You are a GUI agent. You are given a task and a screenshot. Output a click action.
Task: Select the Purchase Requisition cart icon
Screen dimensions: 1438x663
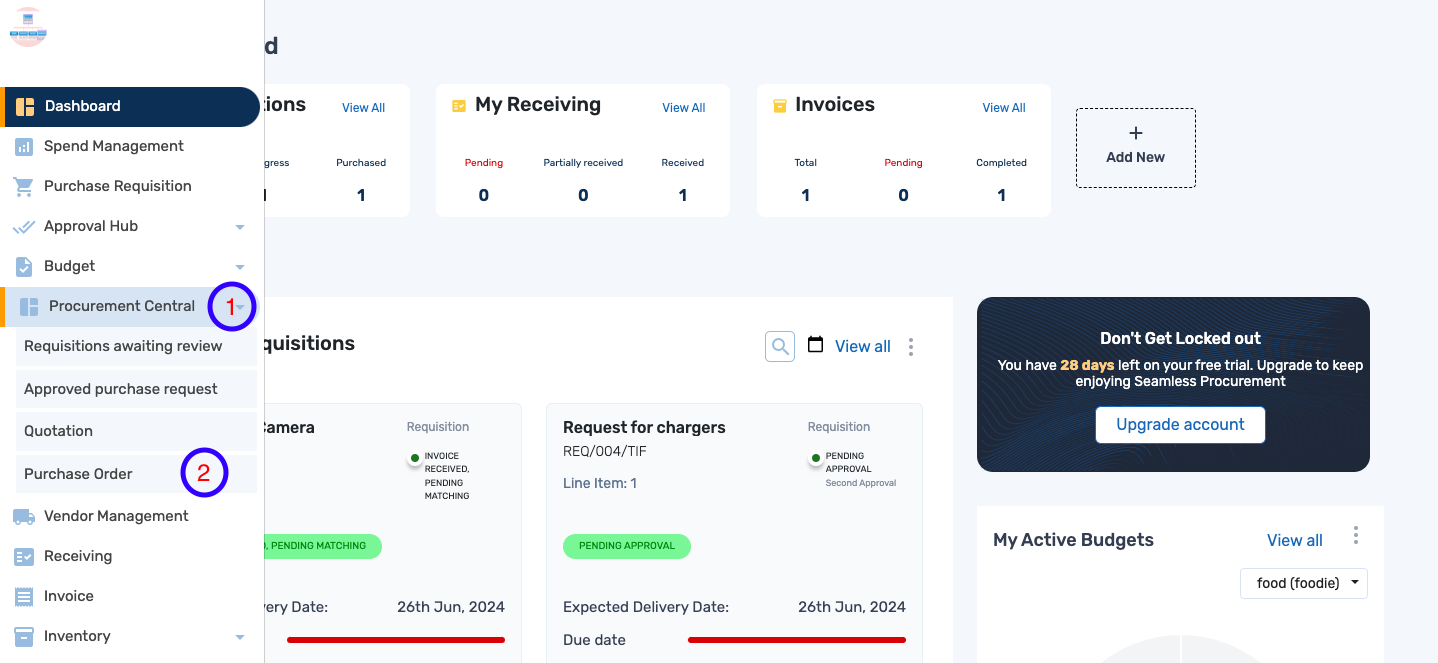(24, 186)
